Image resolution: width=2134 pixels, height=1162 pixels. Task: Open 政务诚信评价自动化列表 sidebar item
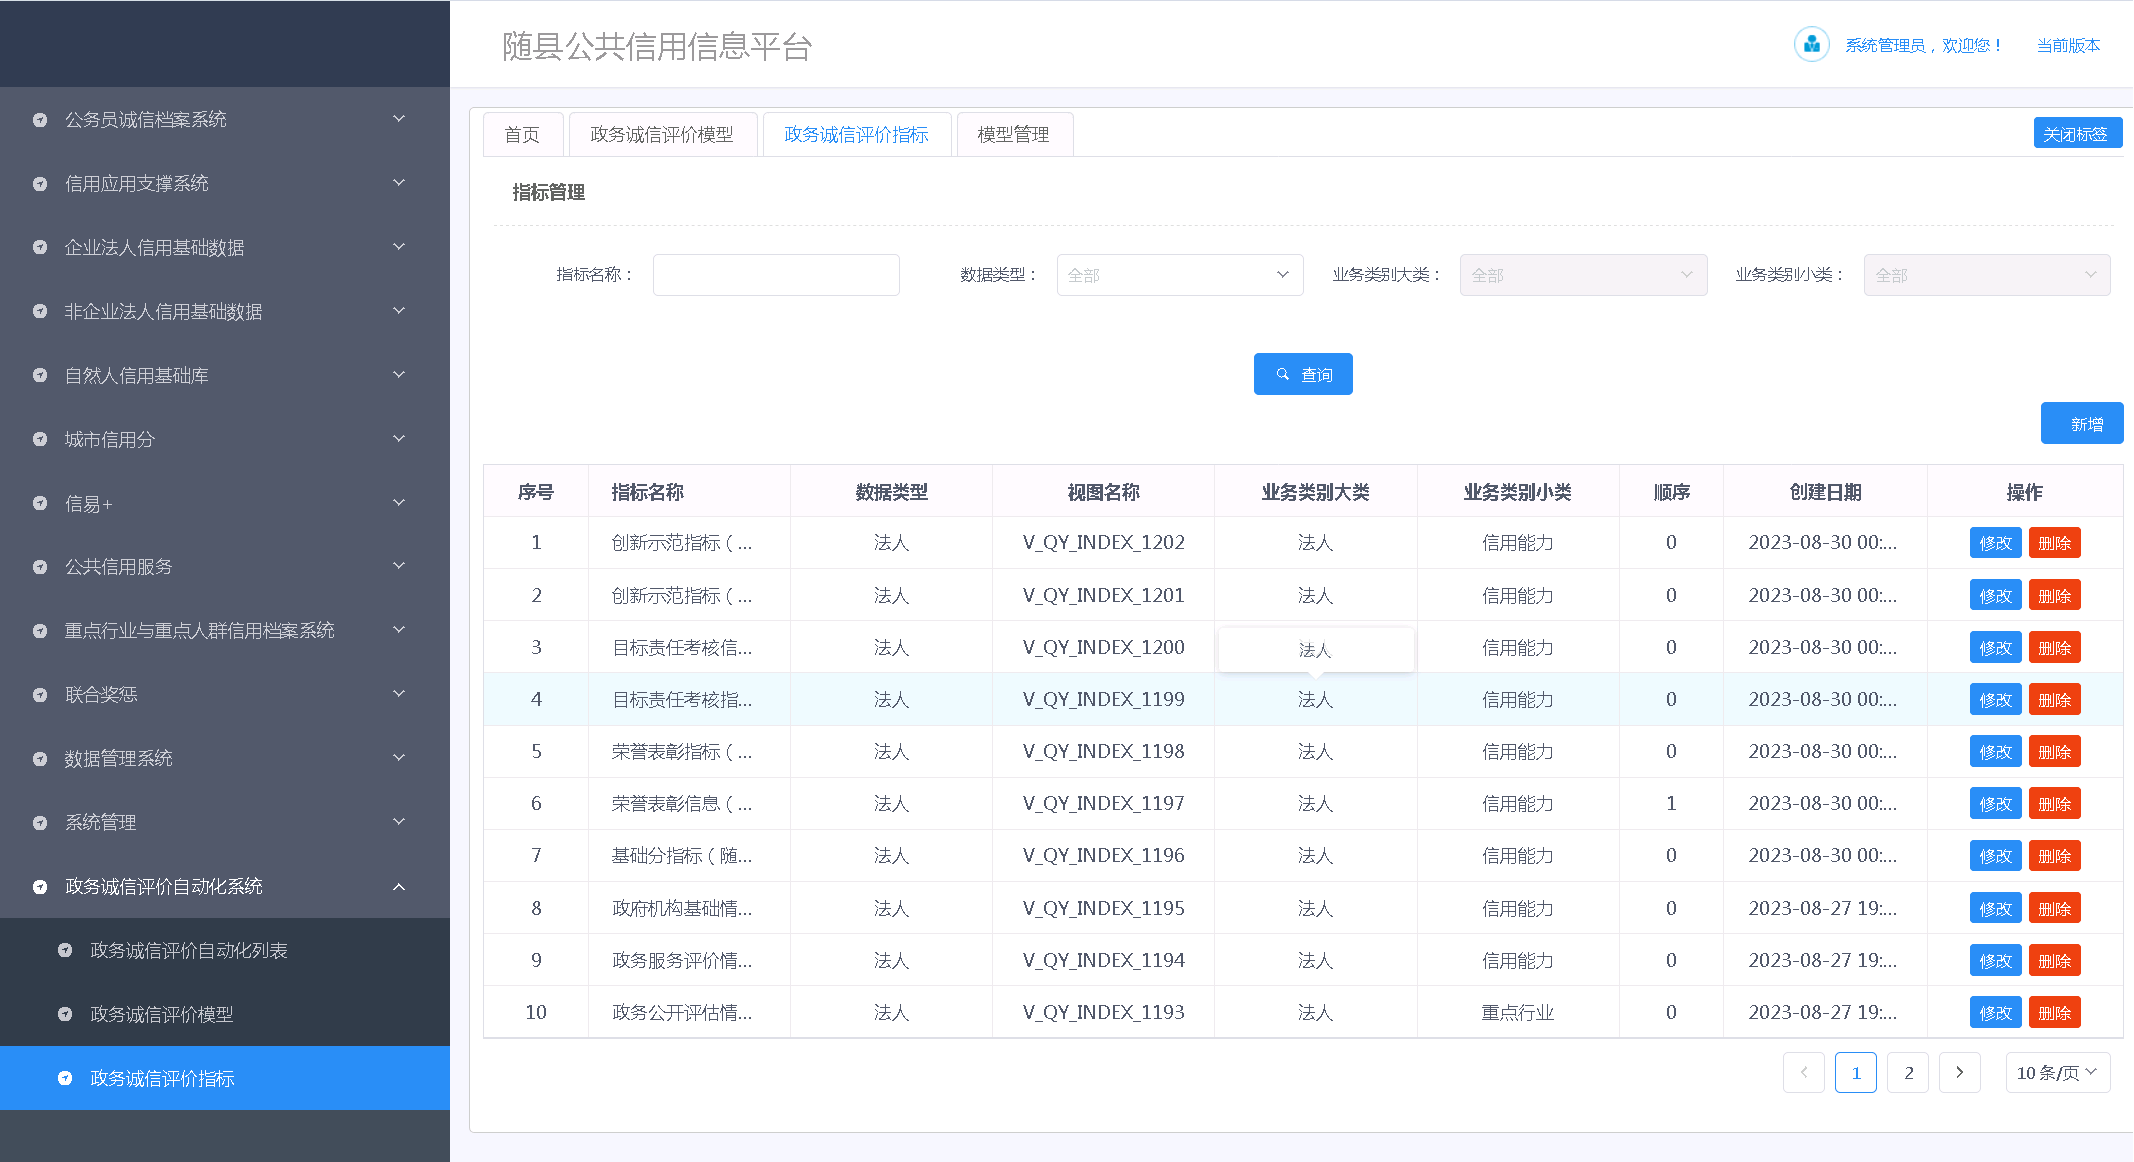[225, 950]
